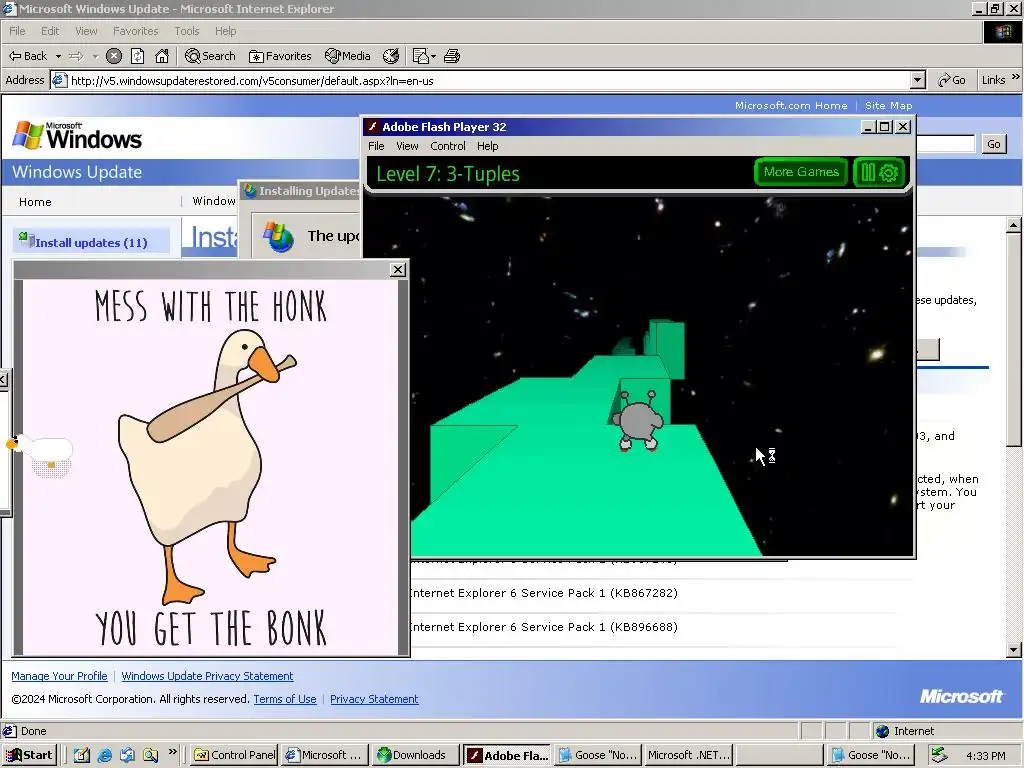Viewport: 1024px width, 768px height.
Task: Click the system tray network icon
Action: (939, 755)
